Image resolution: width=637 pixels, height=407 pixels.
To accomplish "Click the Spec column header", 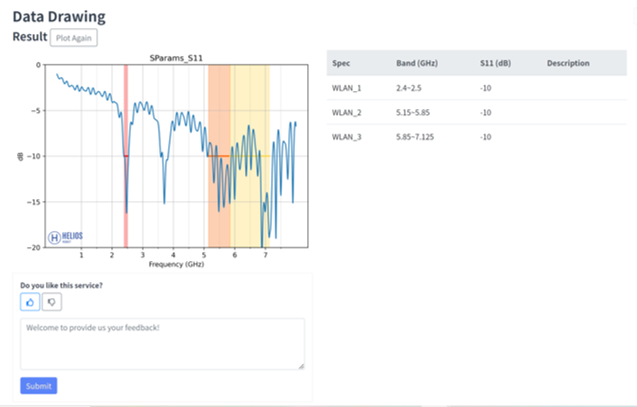I will 341,64.
